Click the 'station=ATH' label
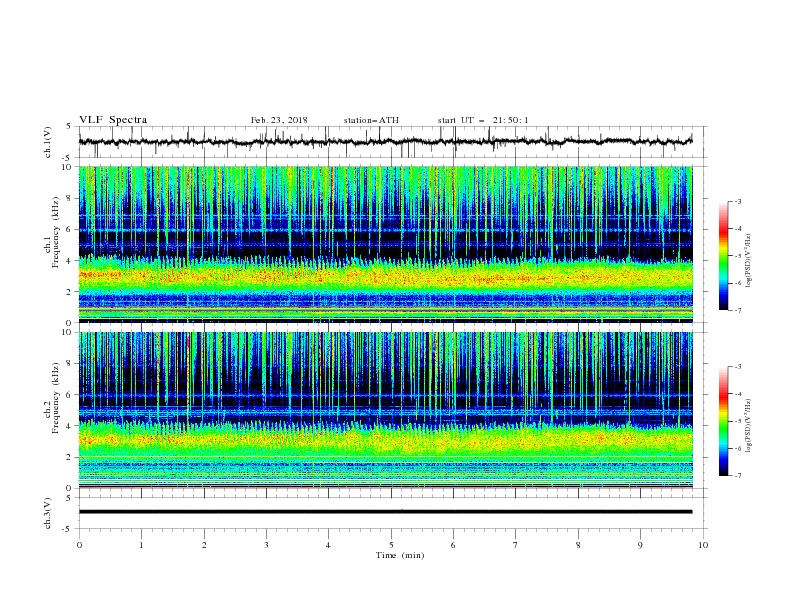The width and height of the screenshot is (792, 612). (x=371, y=120)
